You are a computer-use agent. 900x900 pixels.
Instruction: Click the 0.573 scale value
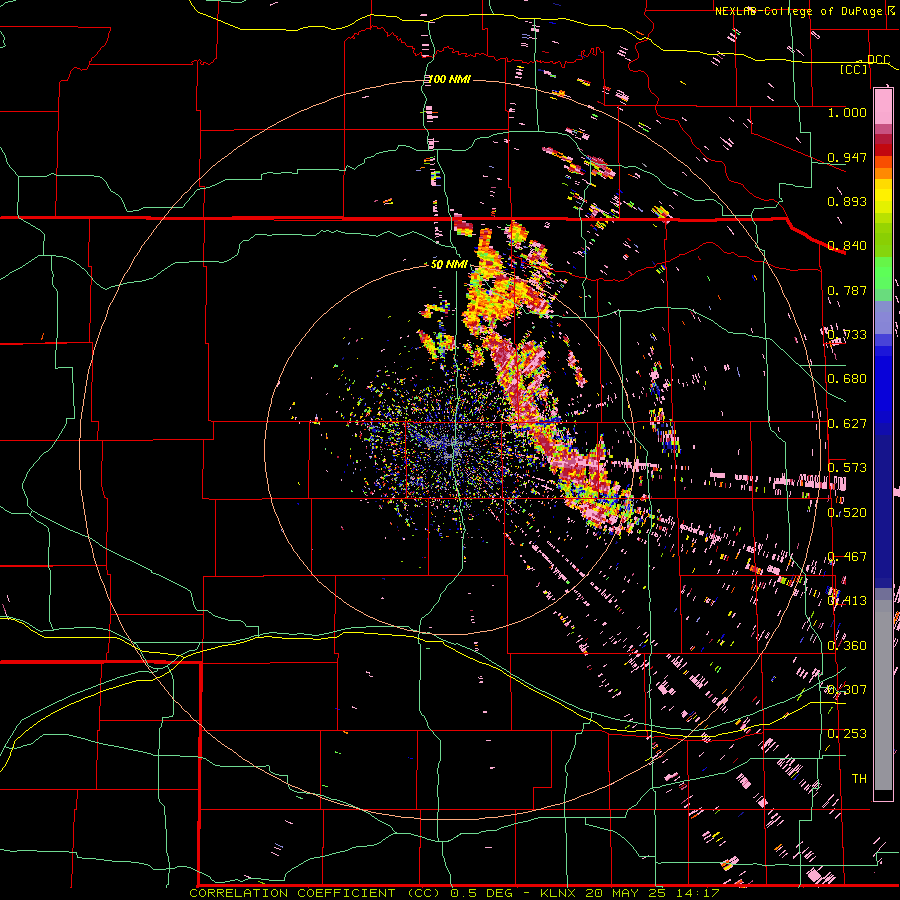coord(847,468)
